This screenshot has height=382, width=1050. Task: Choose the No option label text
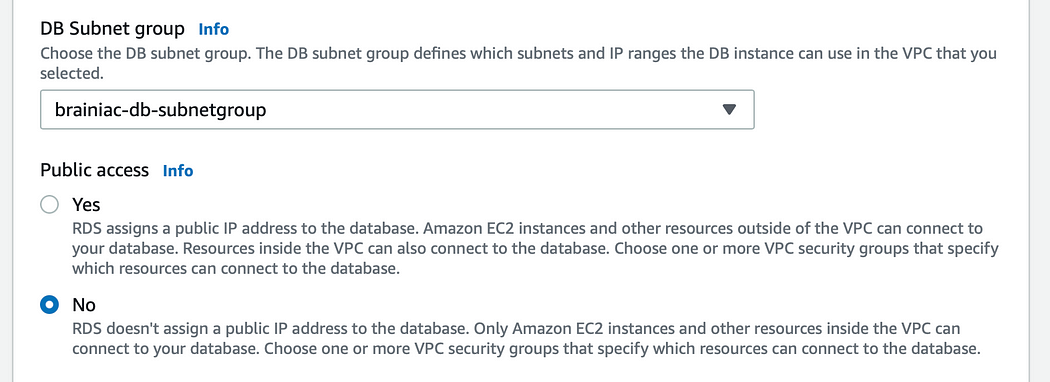click(84, 306)
